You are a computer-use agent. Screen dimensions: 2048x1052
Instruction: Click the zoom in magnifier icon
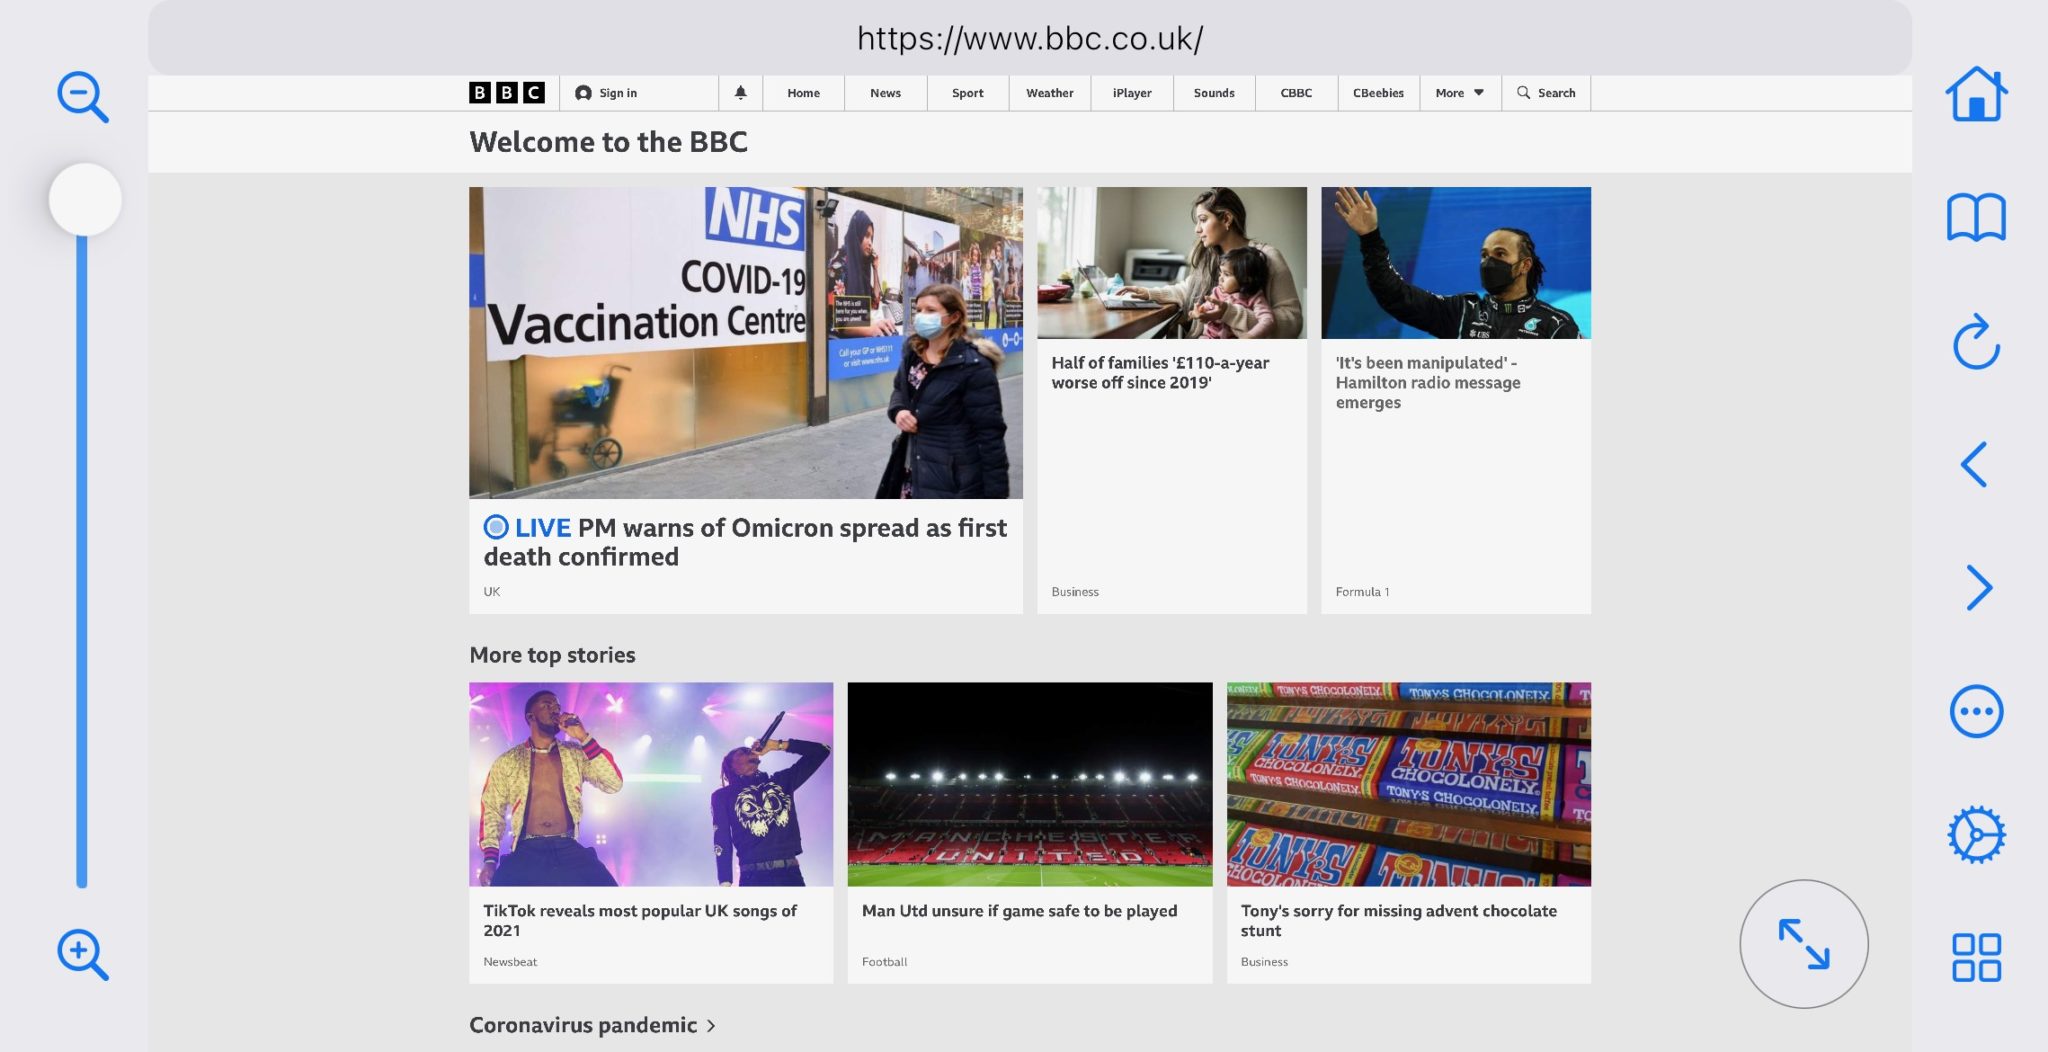[x=82, y=954]
